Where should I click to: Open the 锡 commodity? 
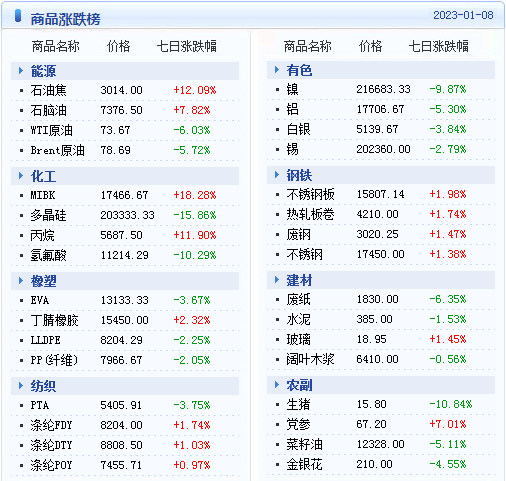pyautogui.click(x=292, y=149)
